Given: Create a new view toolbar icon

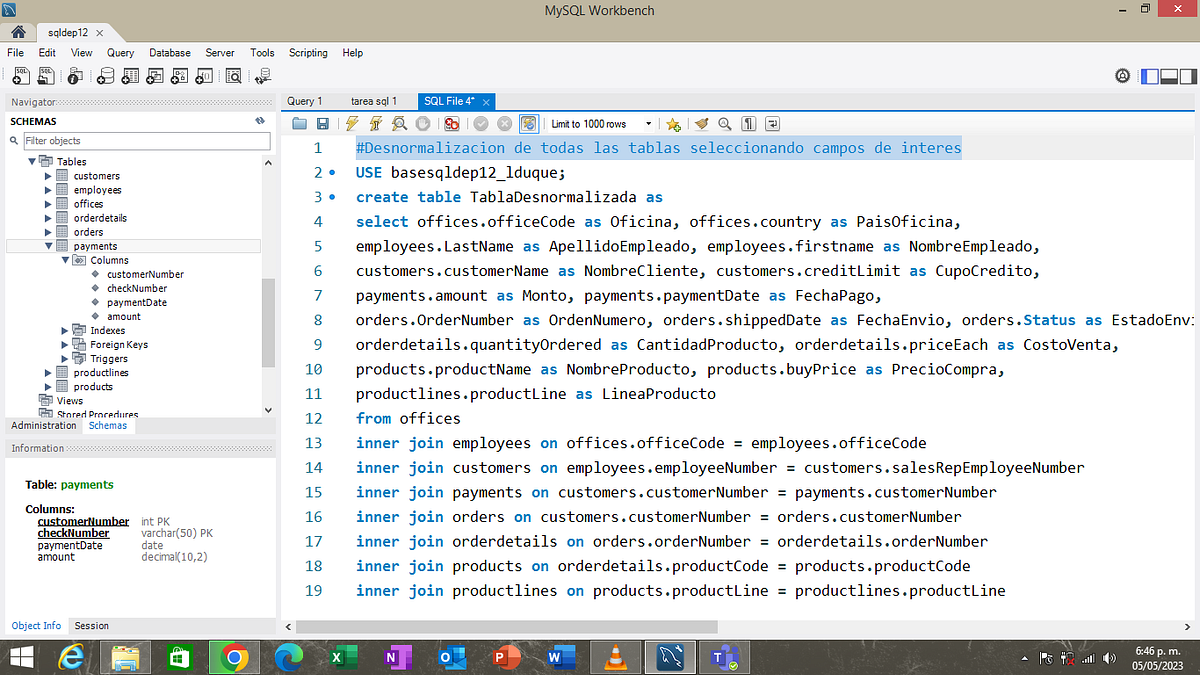Looking at the screenshot, I should coord(155,75).
